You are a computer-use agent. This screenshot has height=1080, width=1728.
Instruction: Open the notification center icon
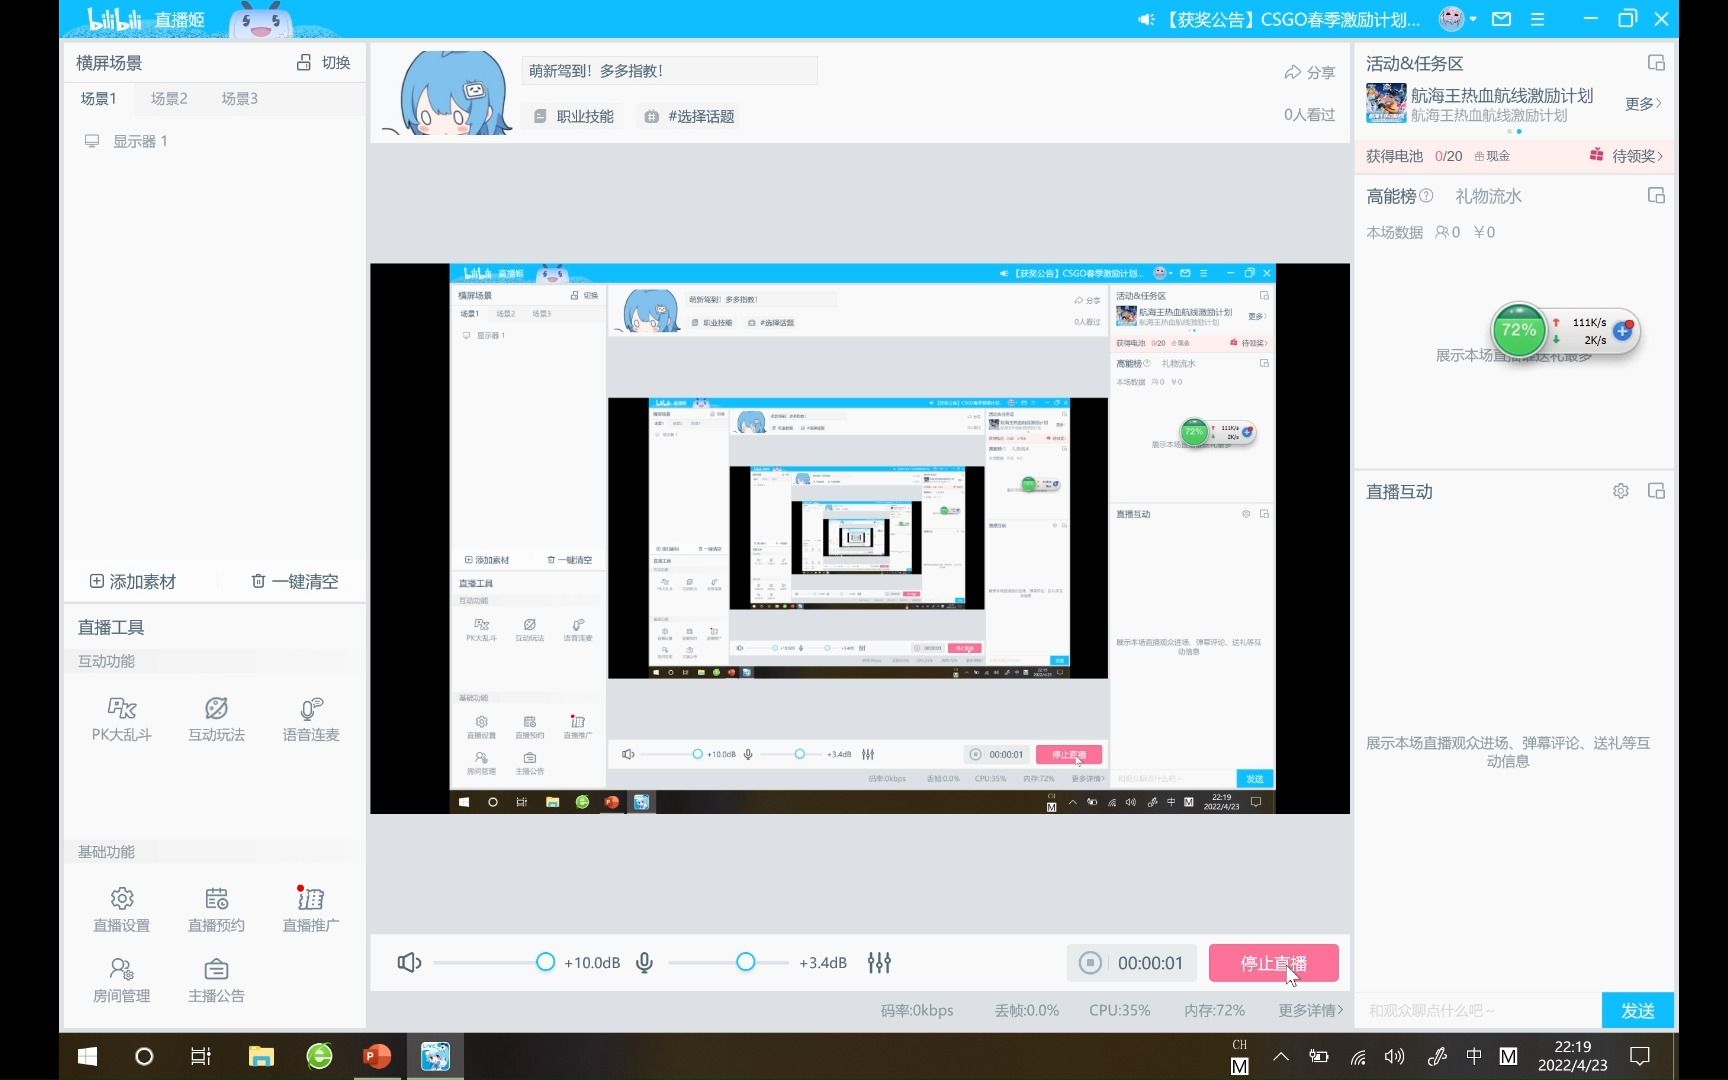tap(1640, 1056)
